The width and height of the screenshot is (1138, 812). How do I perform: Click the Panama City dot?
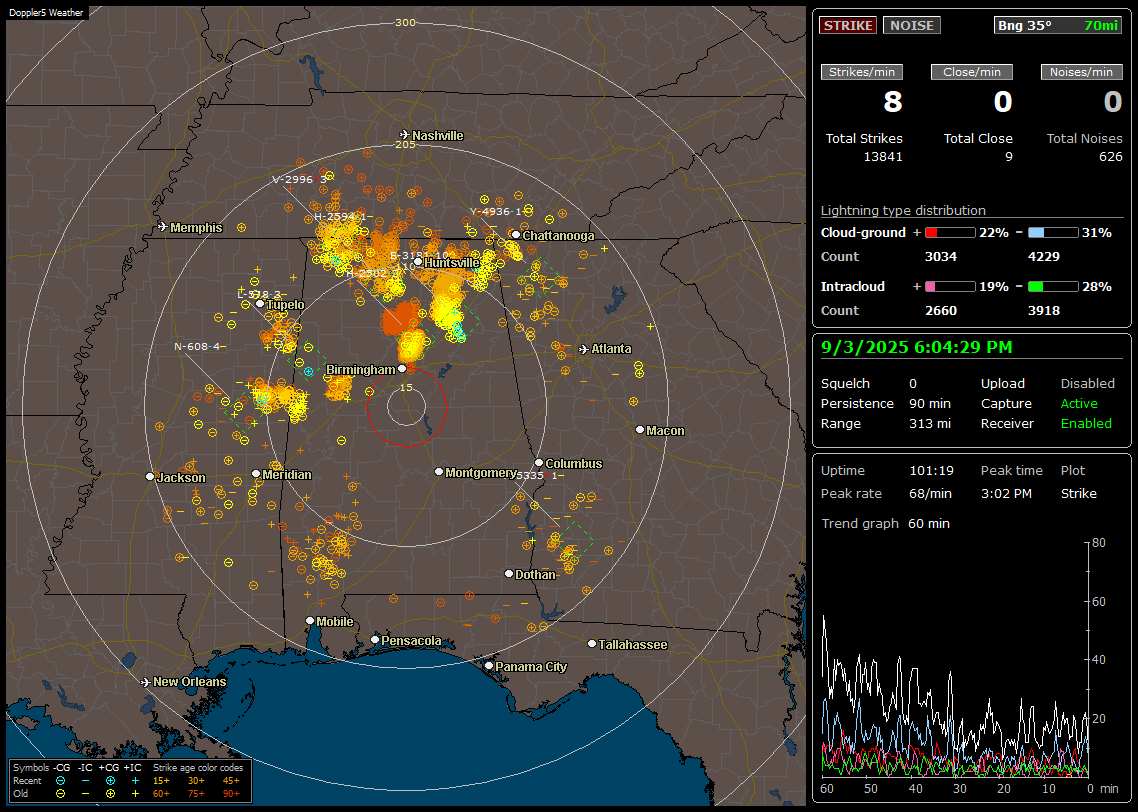[x=488, y=665]
